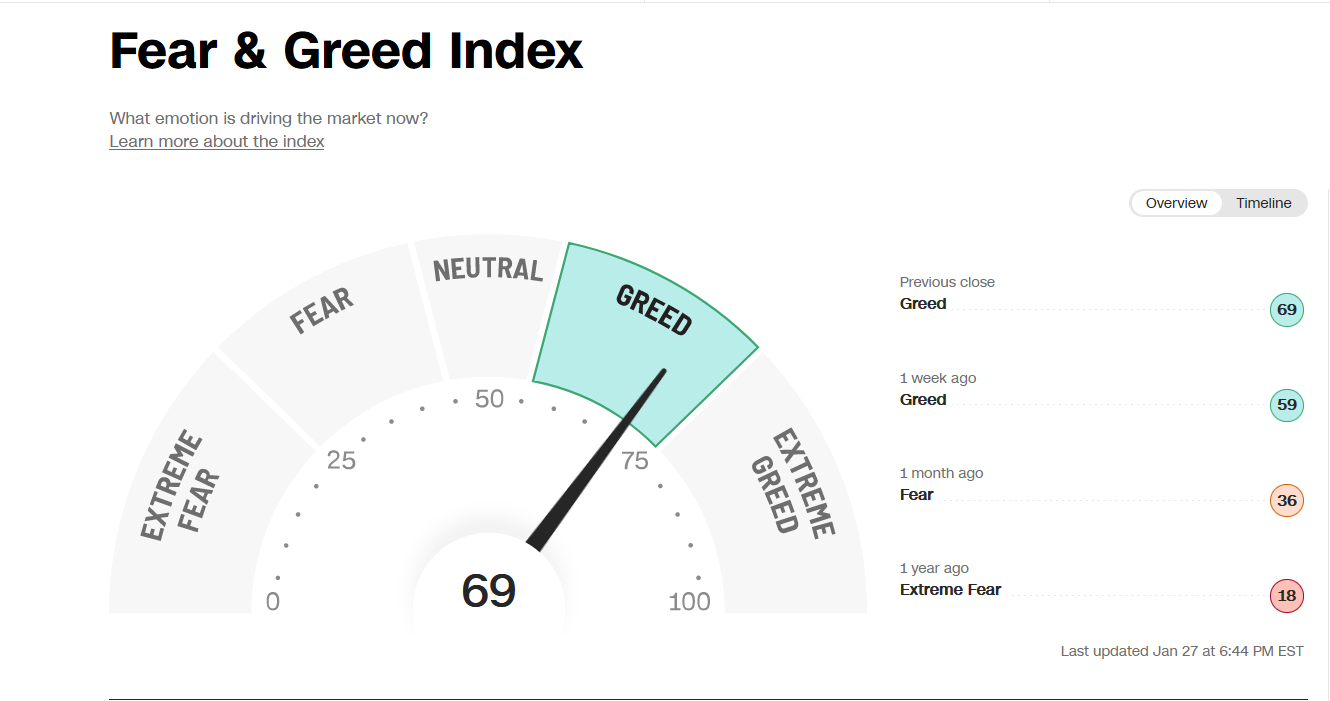
Task: Click the 1 month ago Fear label
Action: click(917, 495)
